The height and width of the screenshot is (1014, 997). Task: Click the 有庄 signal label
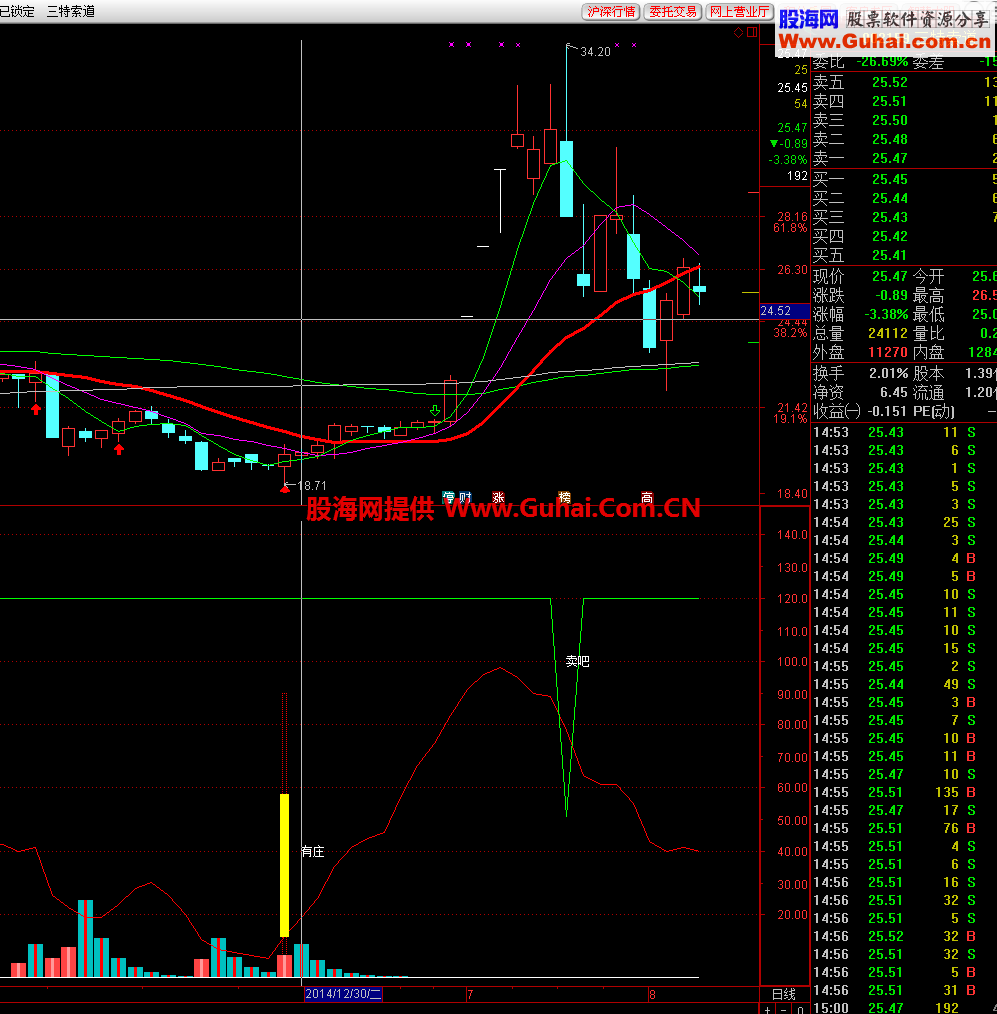point(313,852)
